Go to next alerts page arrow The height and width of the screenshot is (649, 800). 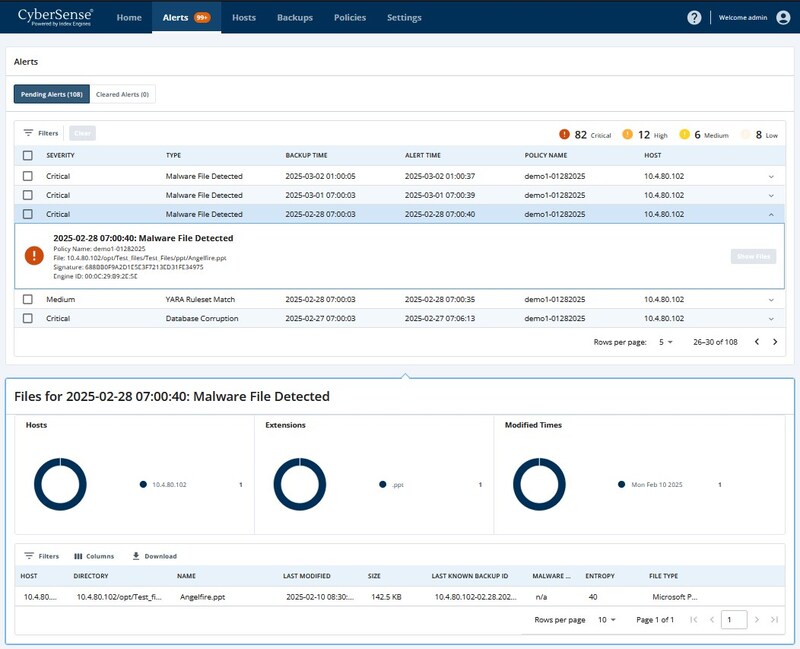click(775, 342)
